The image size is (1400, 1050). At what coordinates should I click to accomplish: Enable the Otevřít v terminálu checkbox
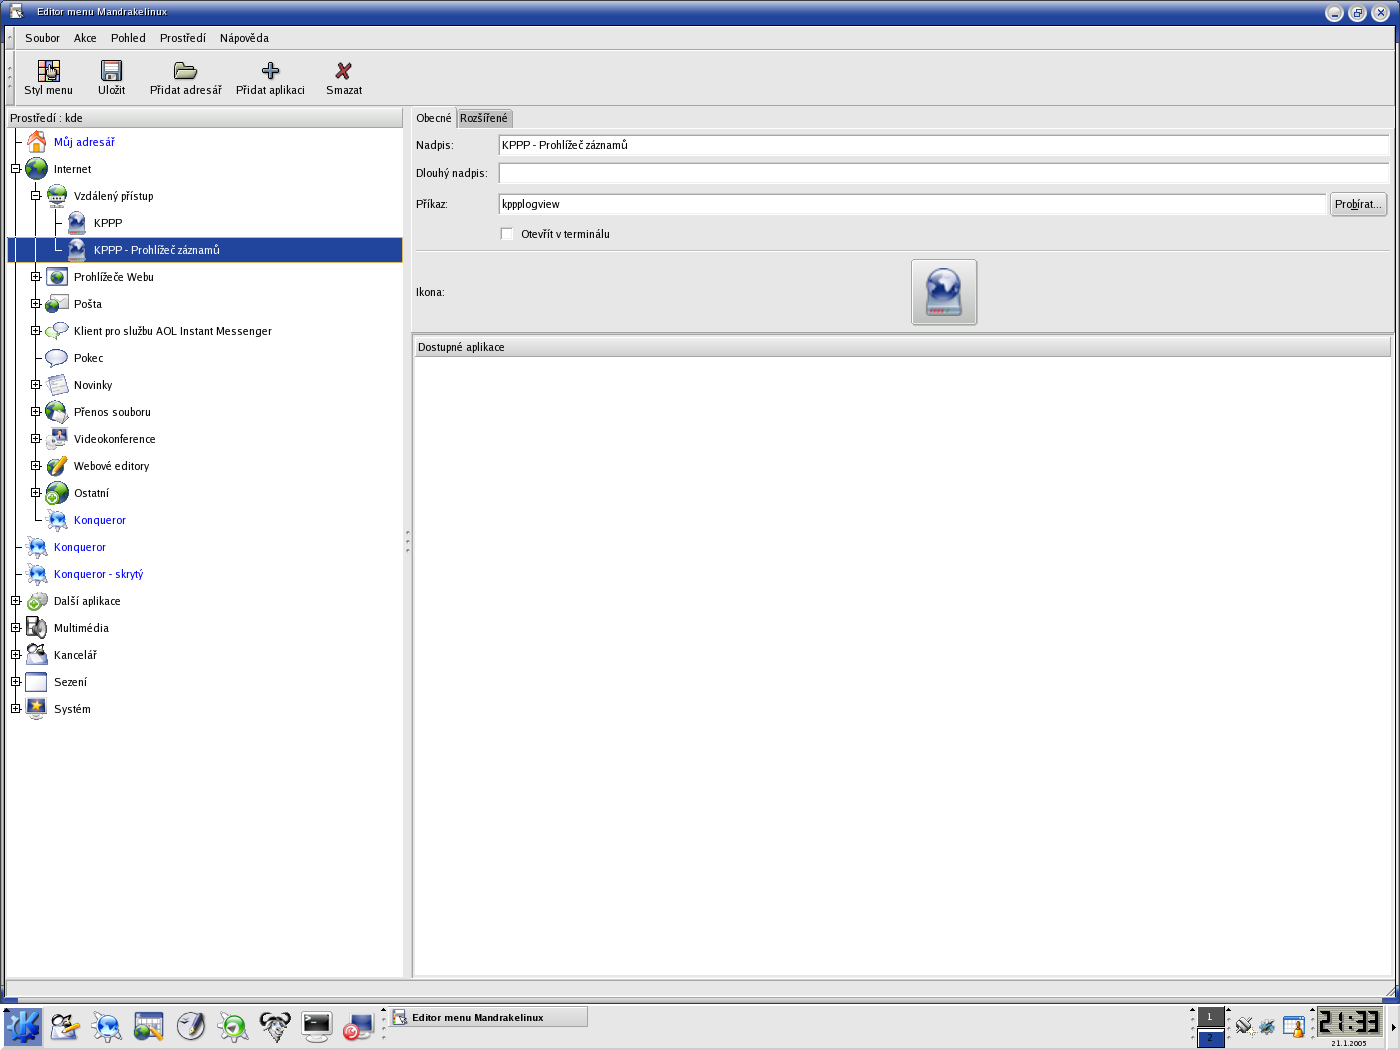(x=507, y=234)
